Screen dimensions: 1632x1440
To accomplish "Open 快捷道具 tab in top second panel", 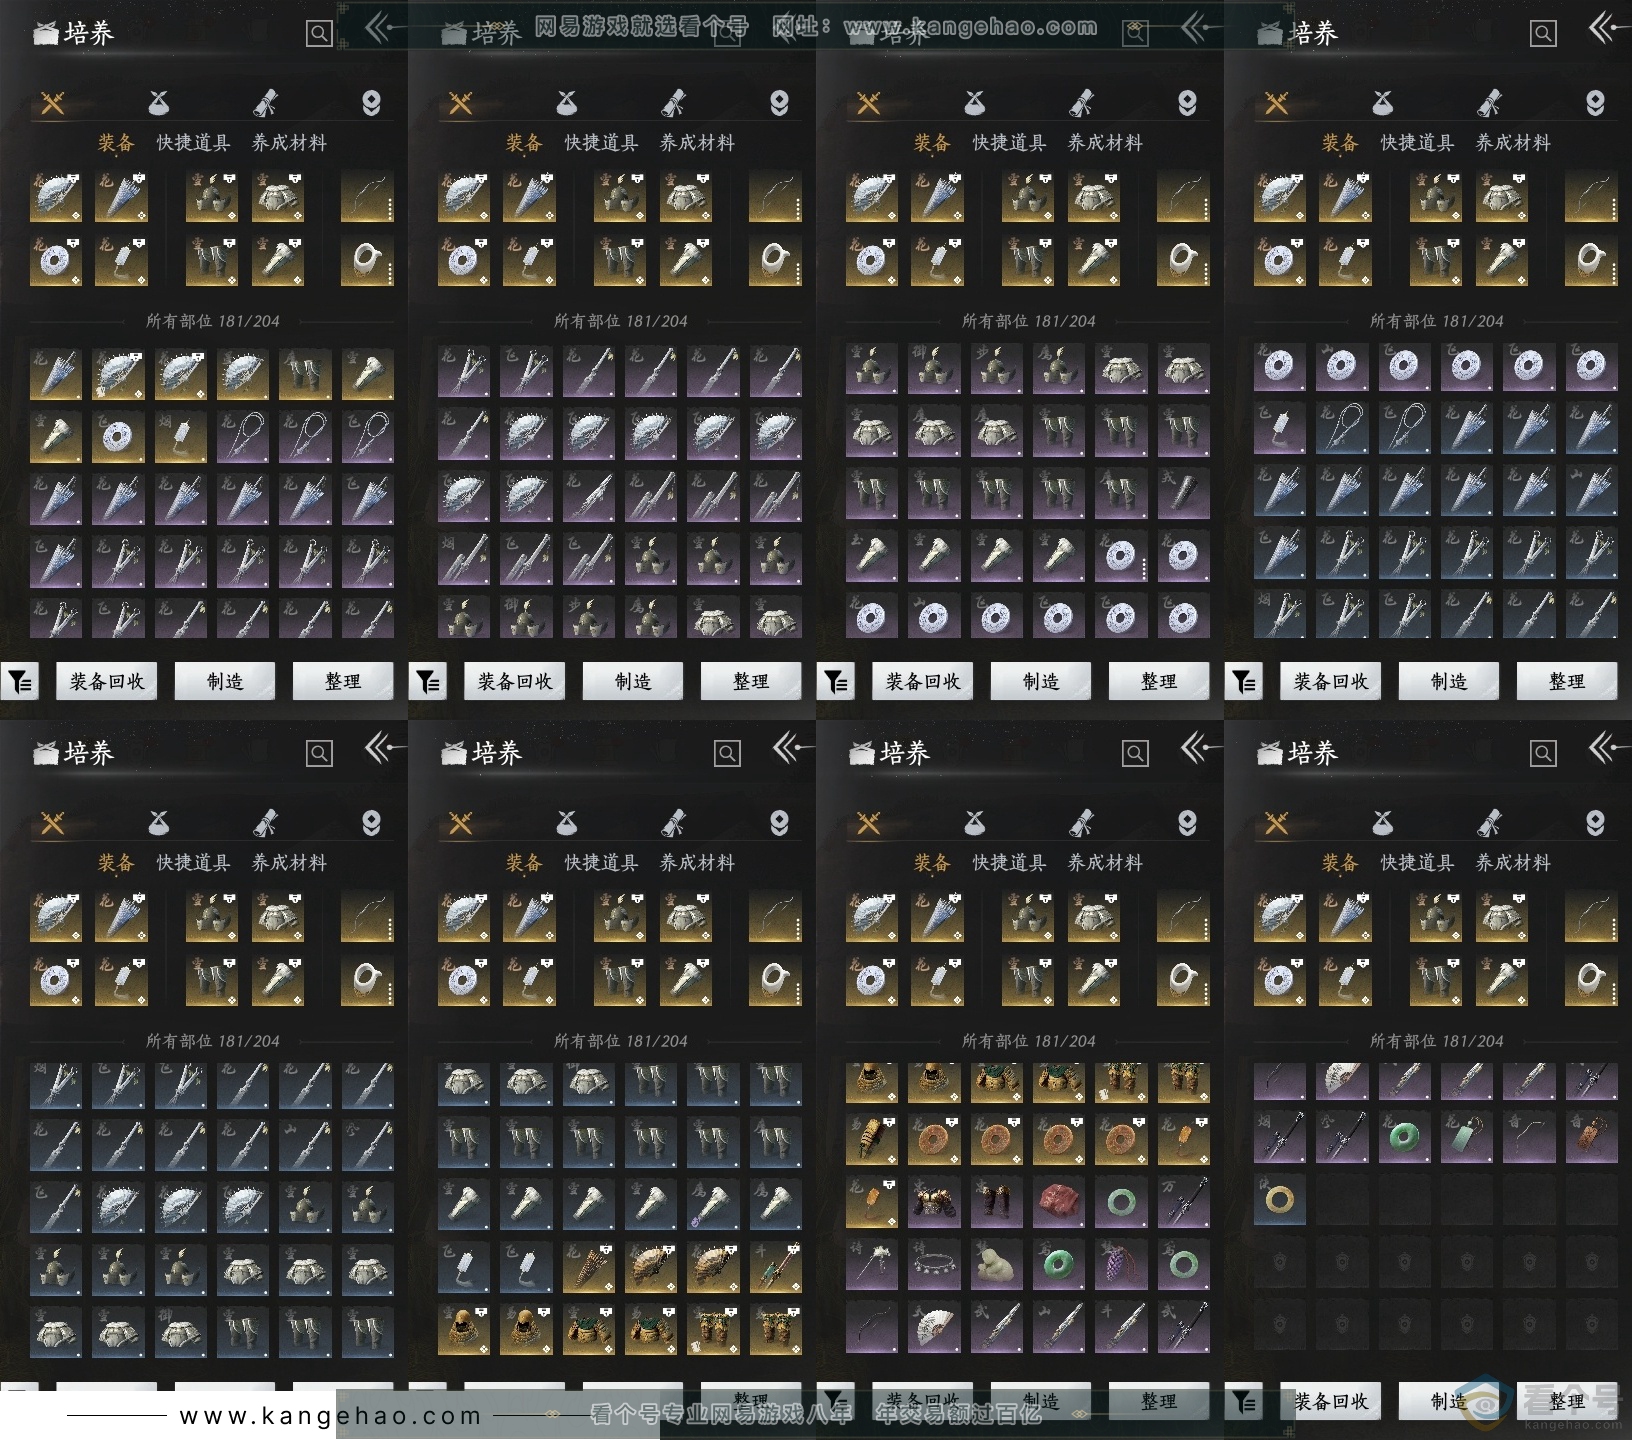I will pyautogui.click(x=601, y=143).
